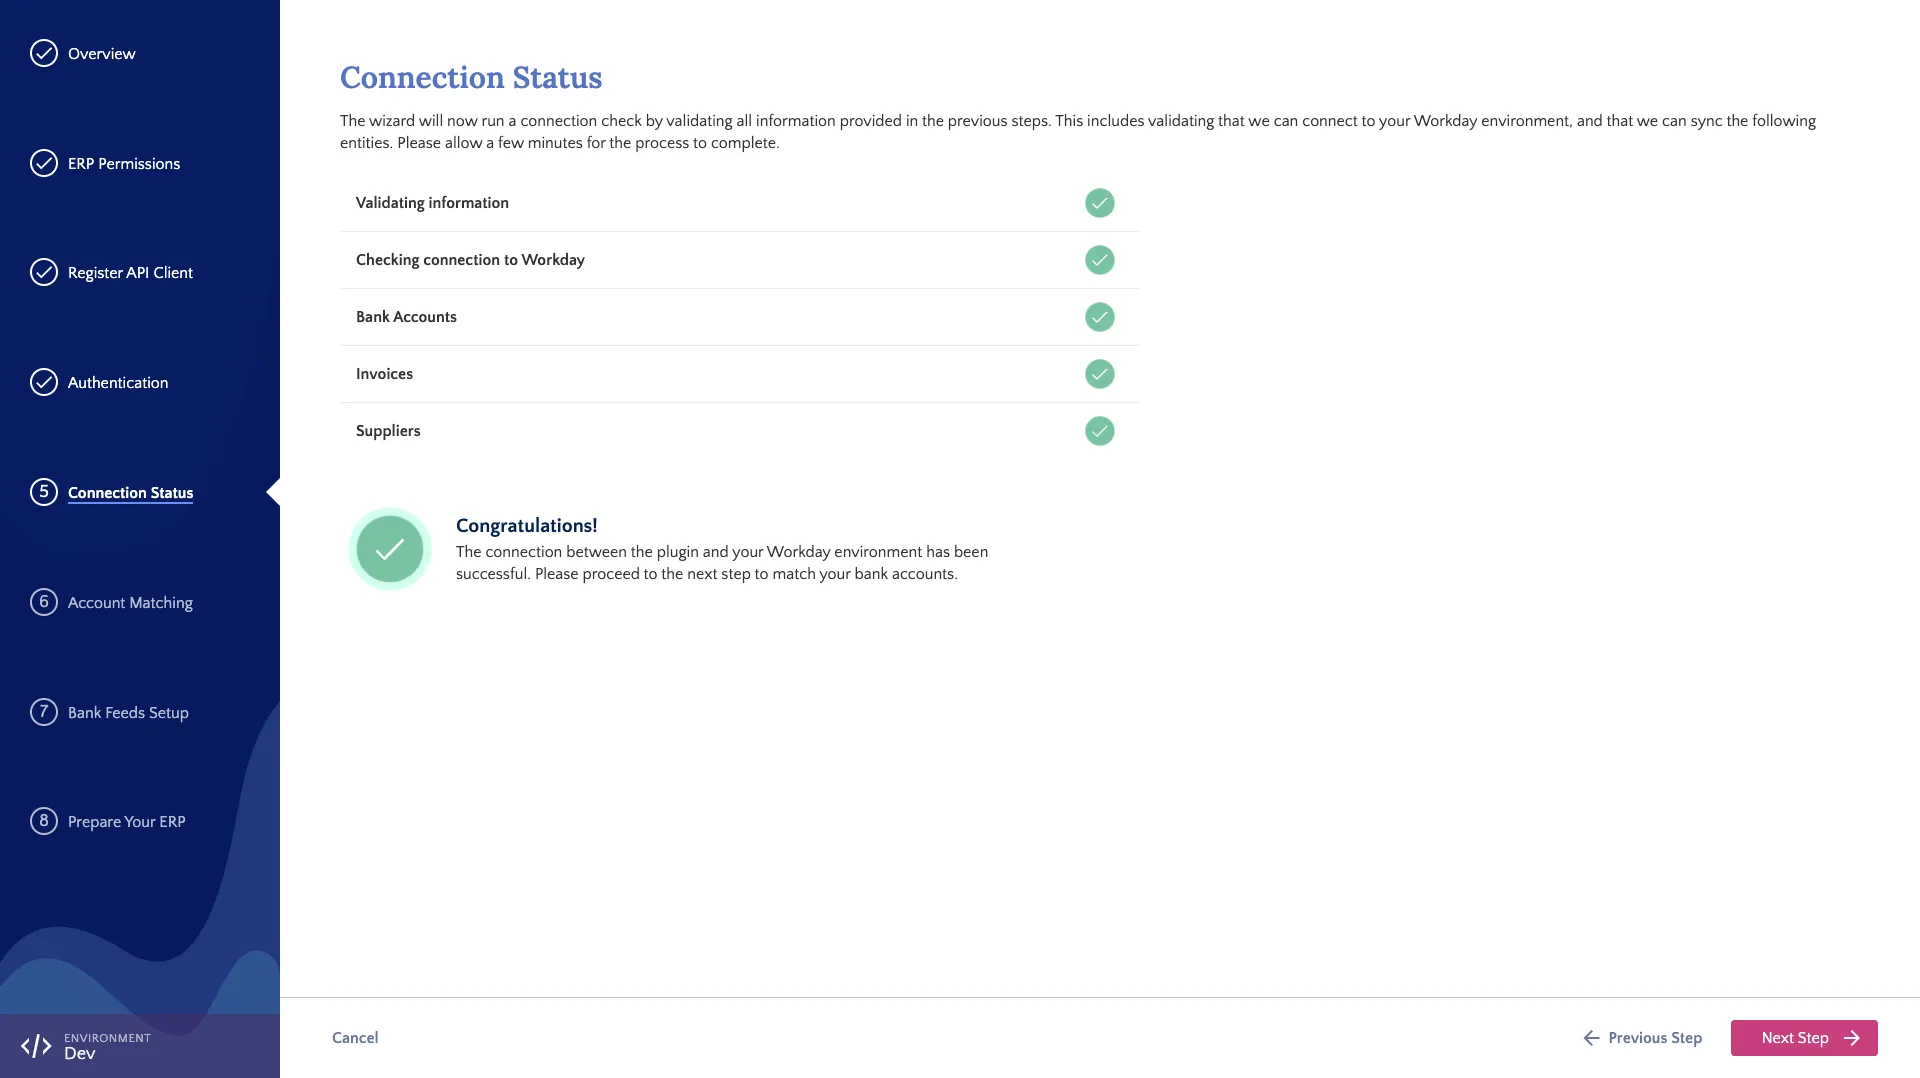This screenshot has width=1920, height=1078.
Task: Click the Validating information row label
Action: point(432,203)
